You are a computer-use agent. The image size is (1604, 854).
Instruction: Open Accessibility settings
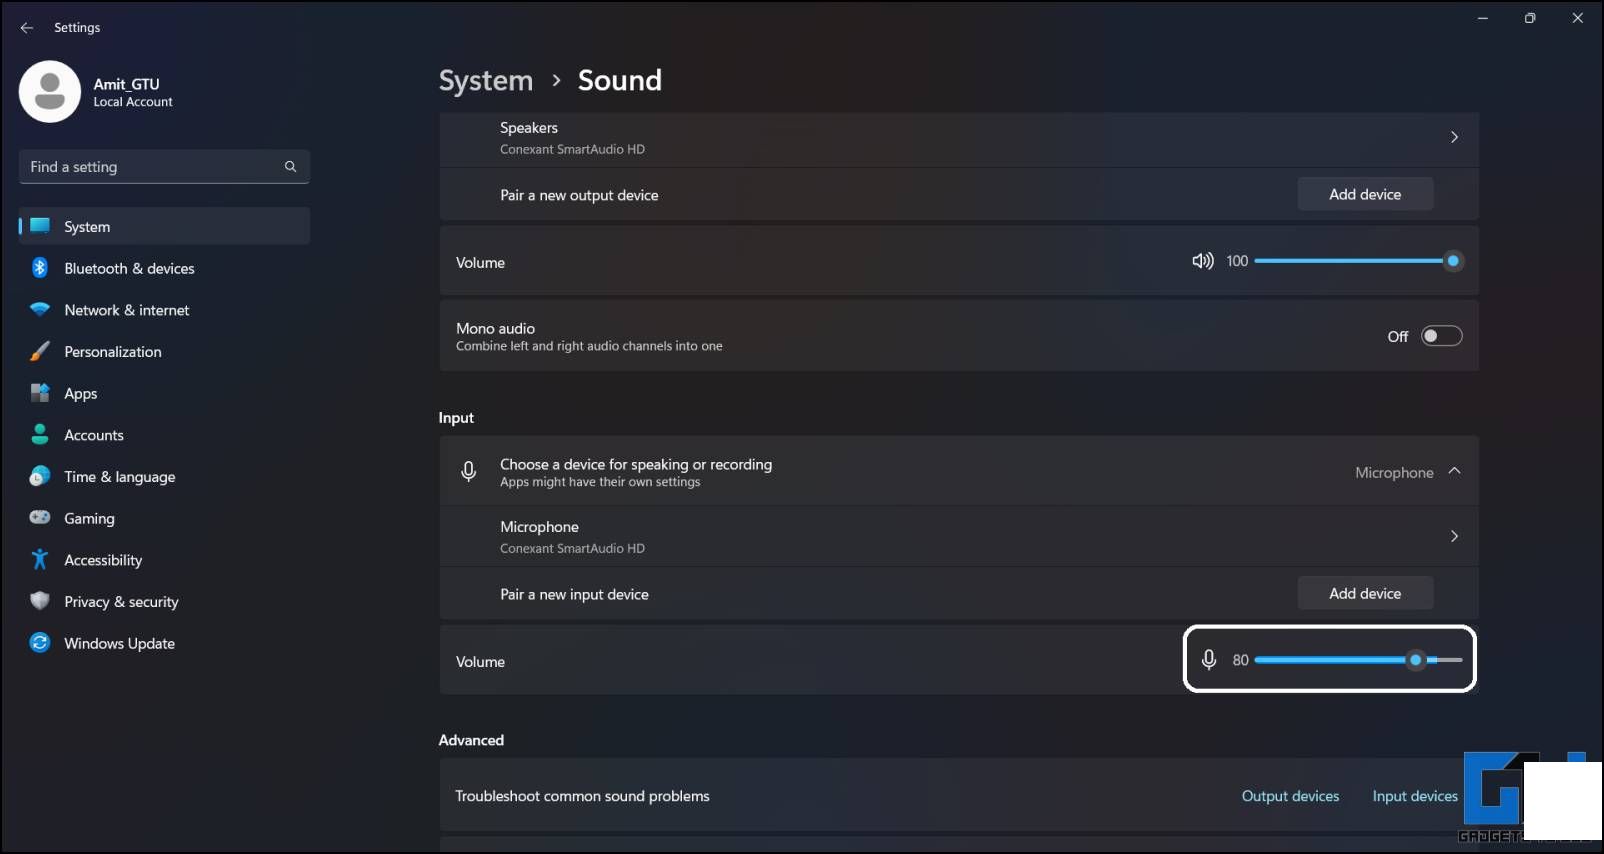tap(164, 560)
